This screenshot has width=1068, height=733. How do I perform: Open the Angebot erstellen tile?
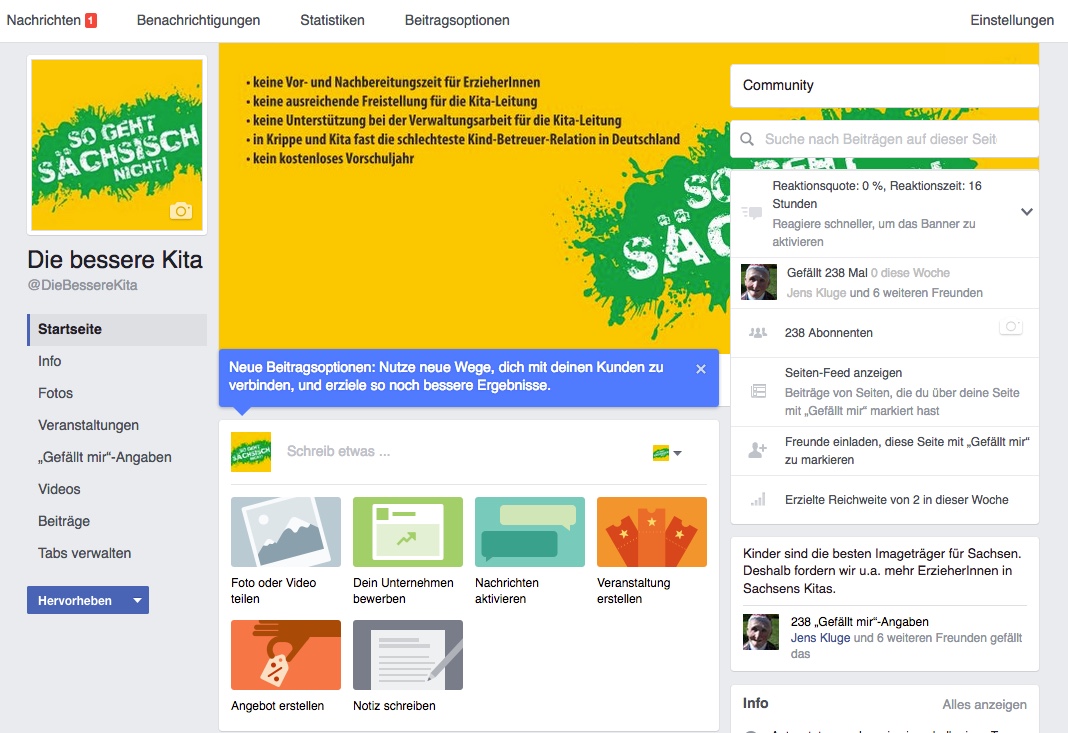point(285,655)
